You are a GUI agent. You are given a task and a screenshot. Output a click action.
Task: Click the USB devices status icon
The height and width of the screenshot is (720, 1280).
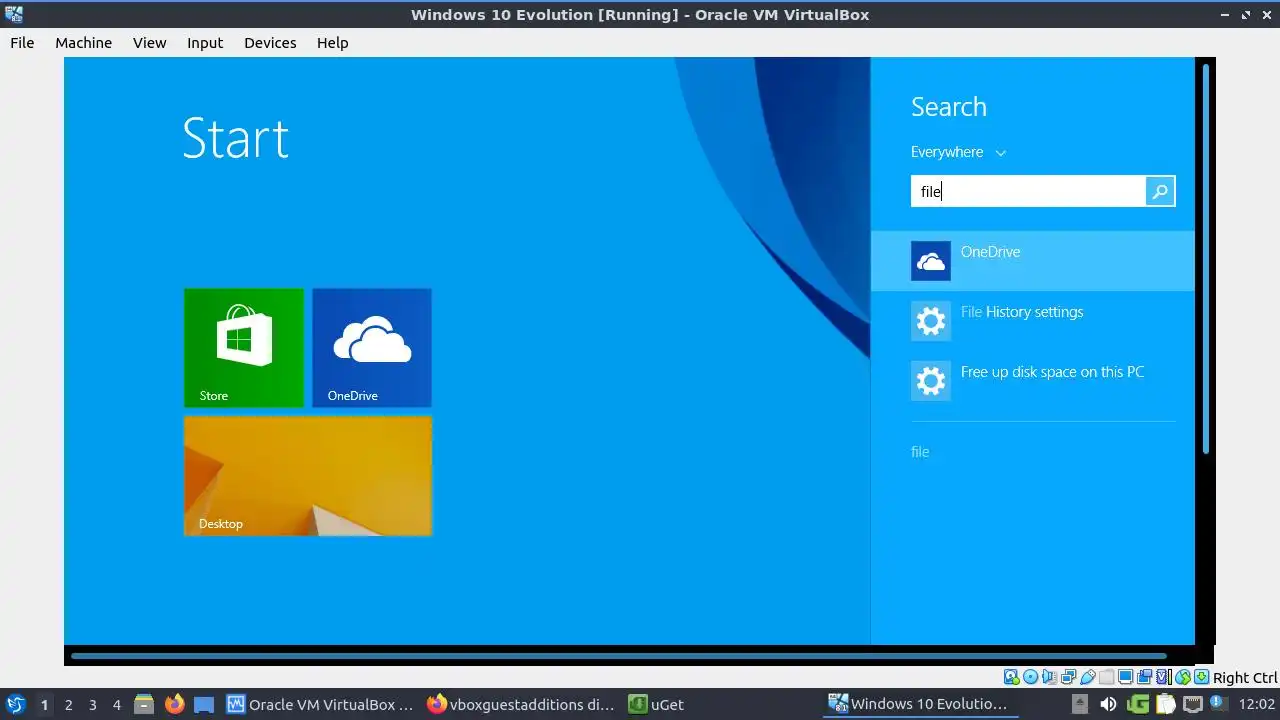click(1088, 678)
